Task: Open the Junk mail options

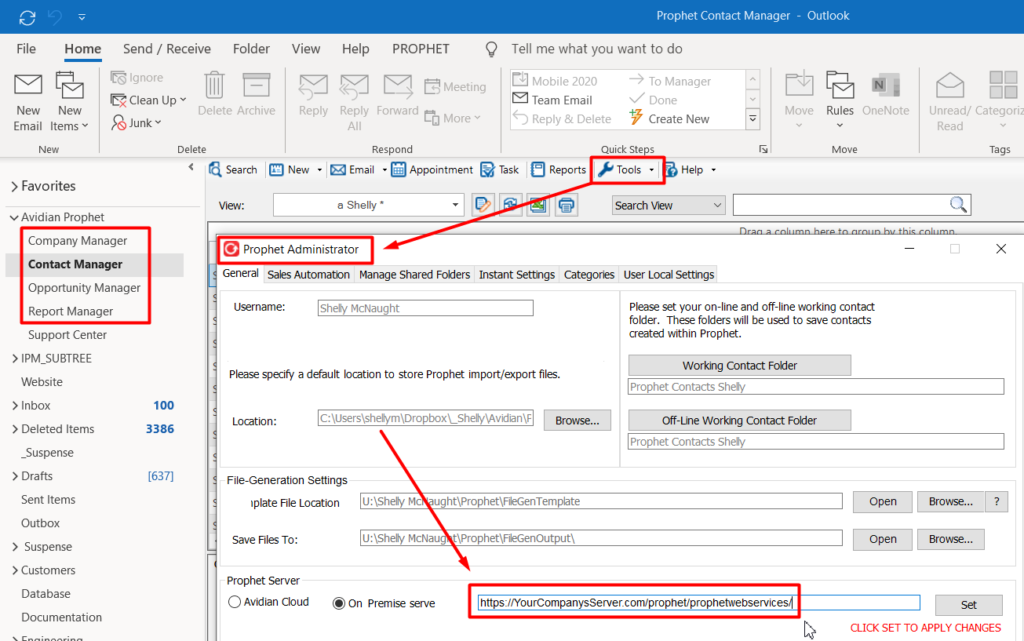Action: 136,123
